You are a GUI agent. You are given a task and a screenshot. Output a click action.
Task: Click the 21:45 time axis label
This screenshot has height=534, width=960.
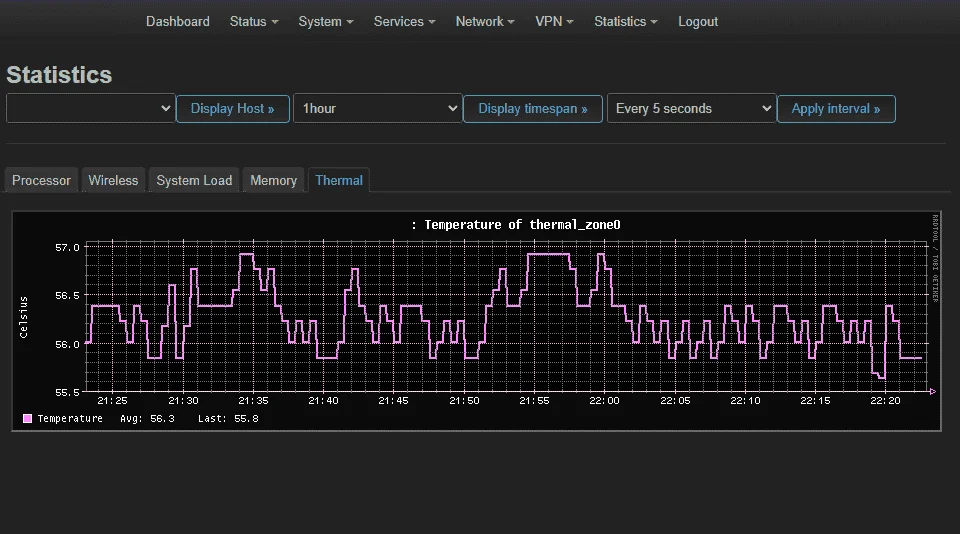[393, 400]
